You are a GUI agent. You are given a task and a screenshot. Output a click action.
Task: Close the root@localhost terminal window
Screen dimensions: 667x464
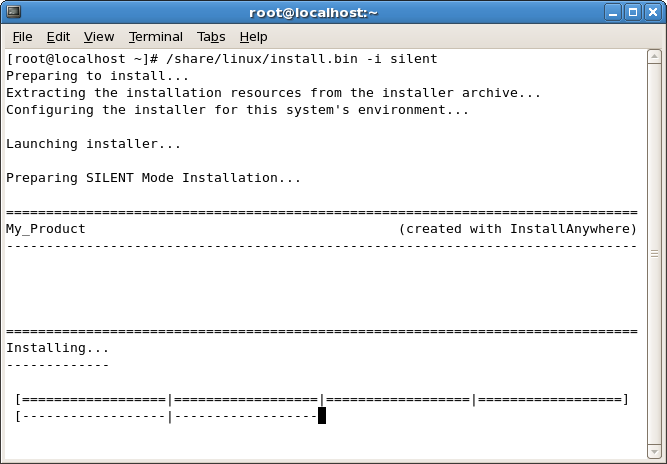[x=653, y=12]
